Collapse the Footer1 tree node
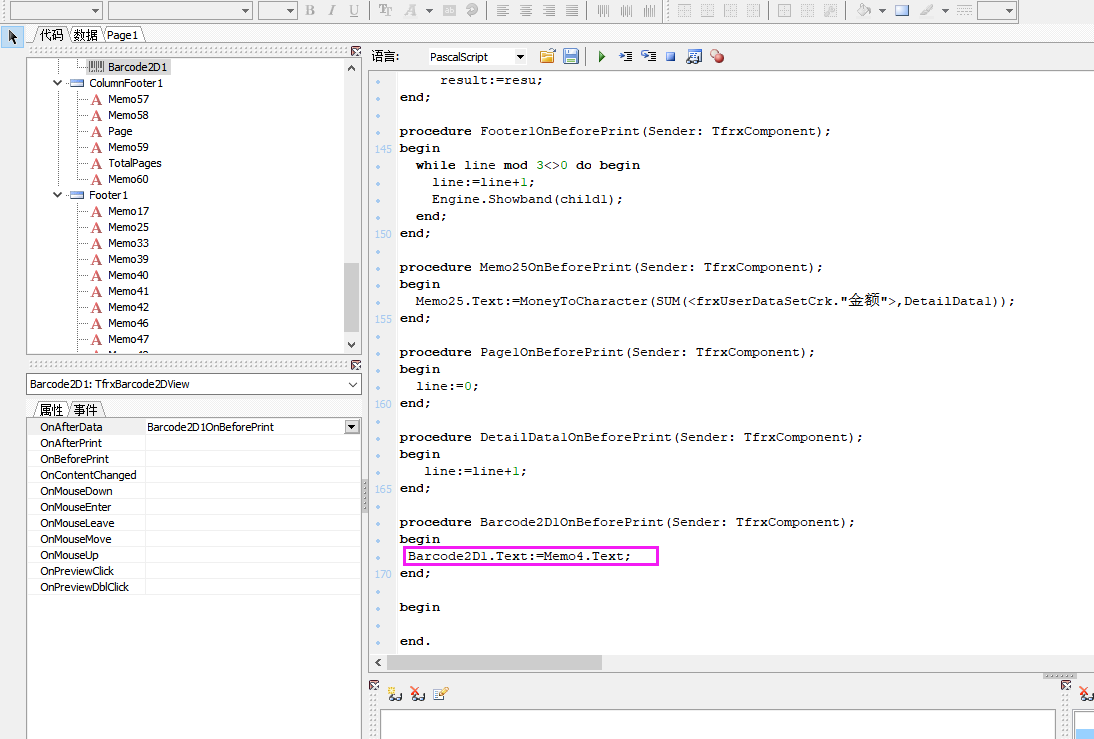 click(57, 195)
